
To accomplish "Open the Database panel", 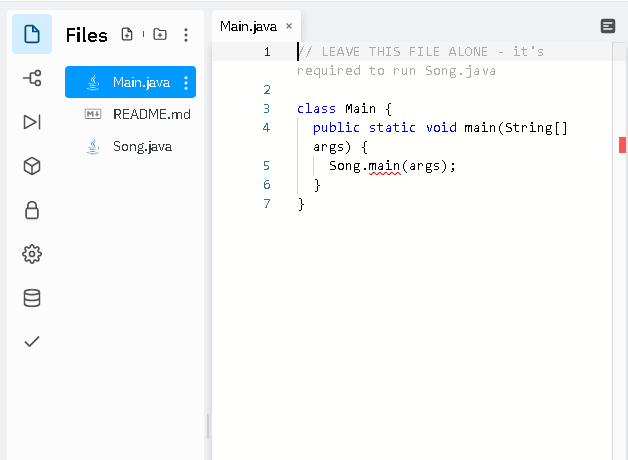I will tap(32, 298).
